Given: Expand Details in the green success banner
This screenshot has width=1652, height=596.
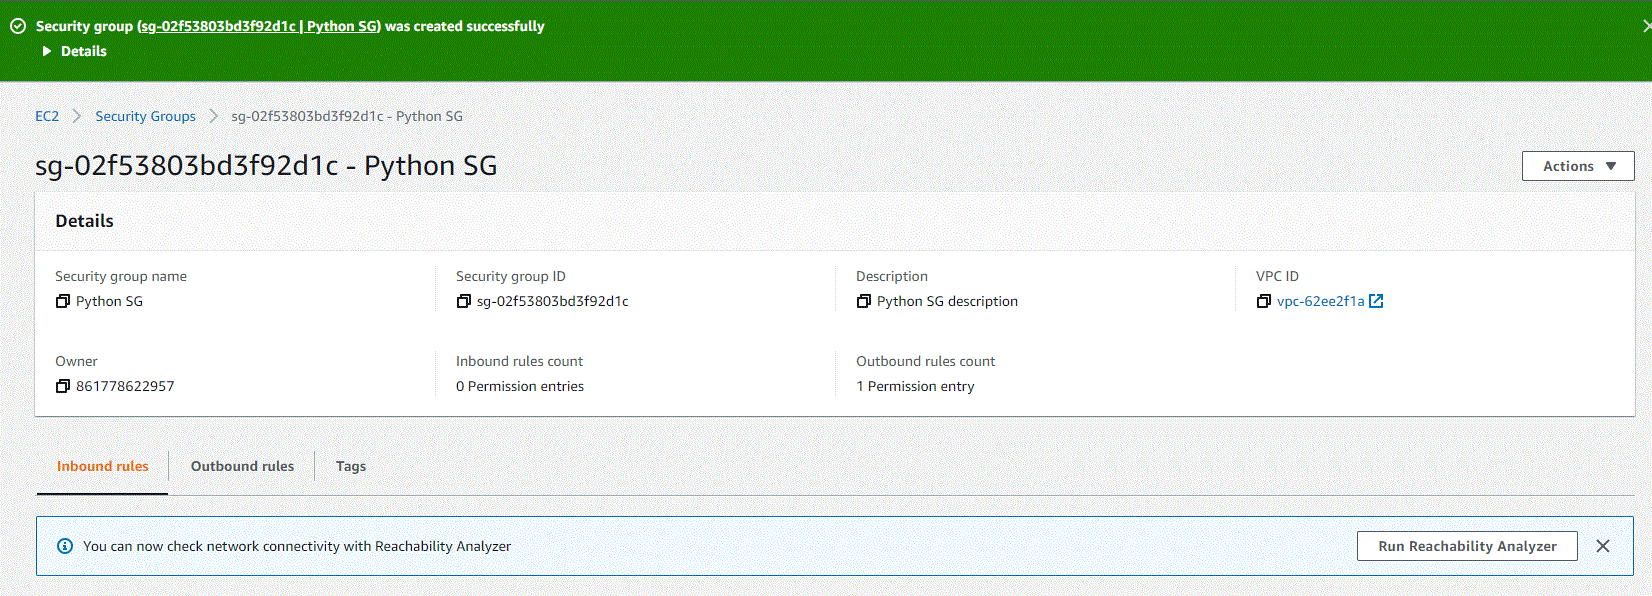Looking at the screenshot, I should pyautogui.click(x=75, y=51).
